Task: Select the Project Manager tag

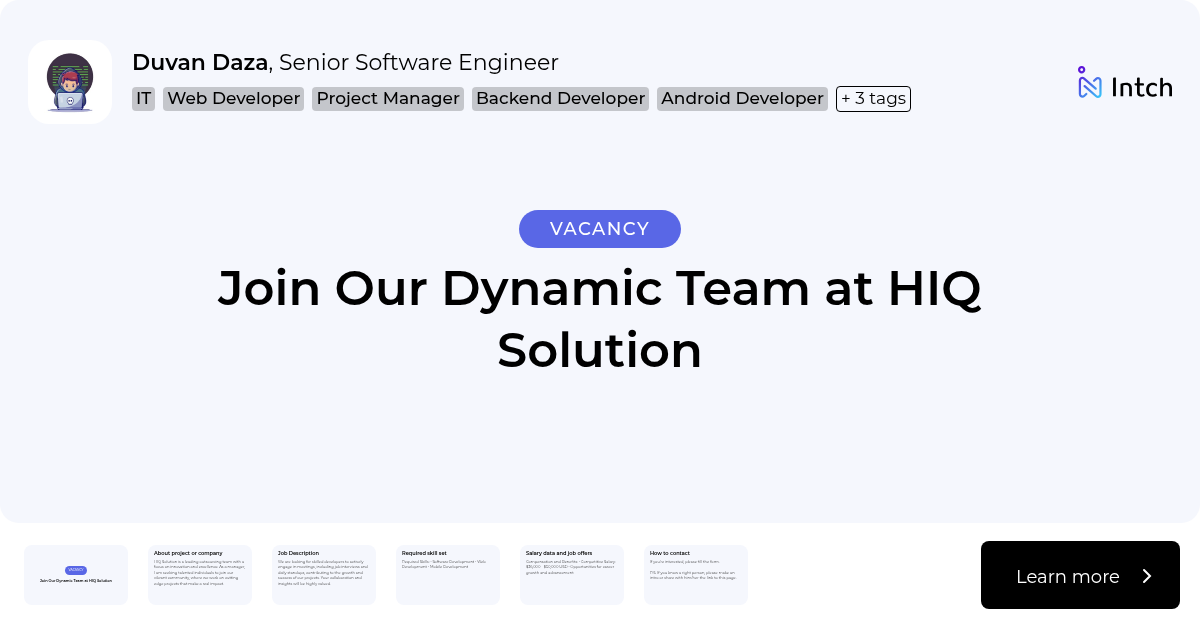Action: click(387, 98)
